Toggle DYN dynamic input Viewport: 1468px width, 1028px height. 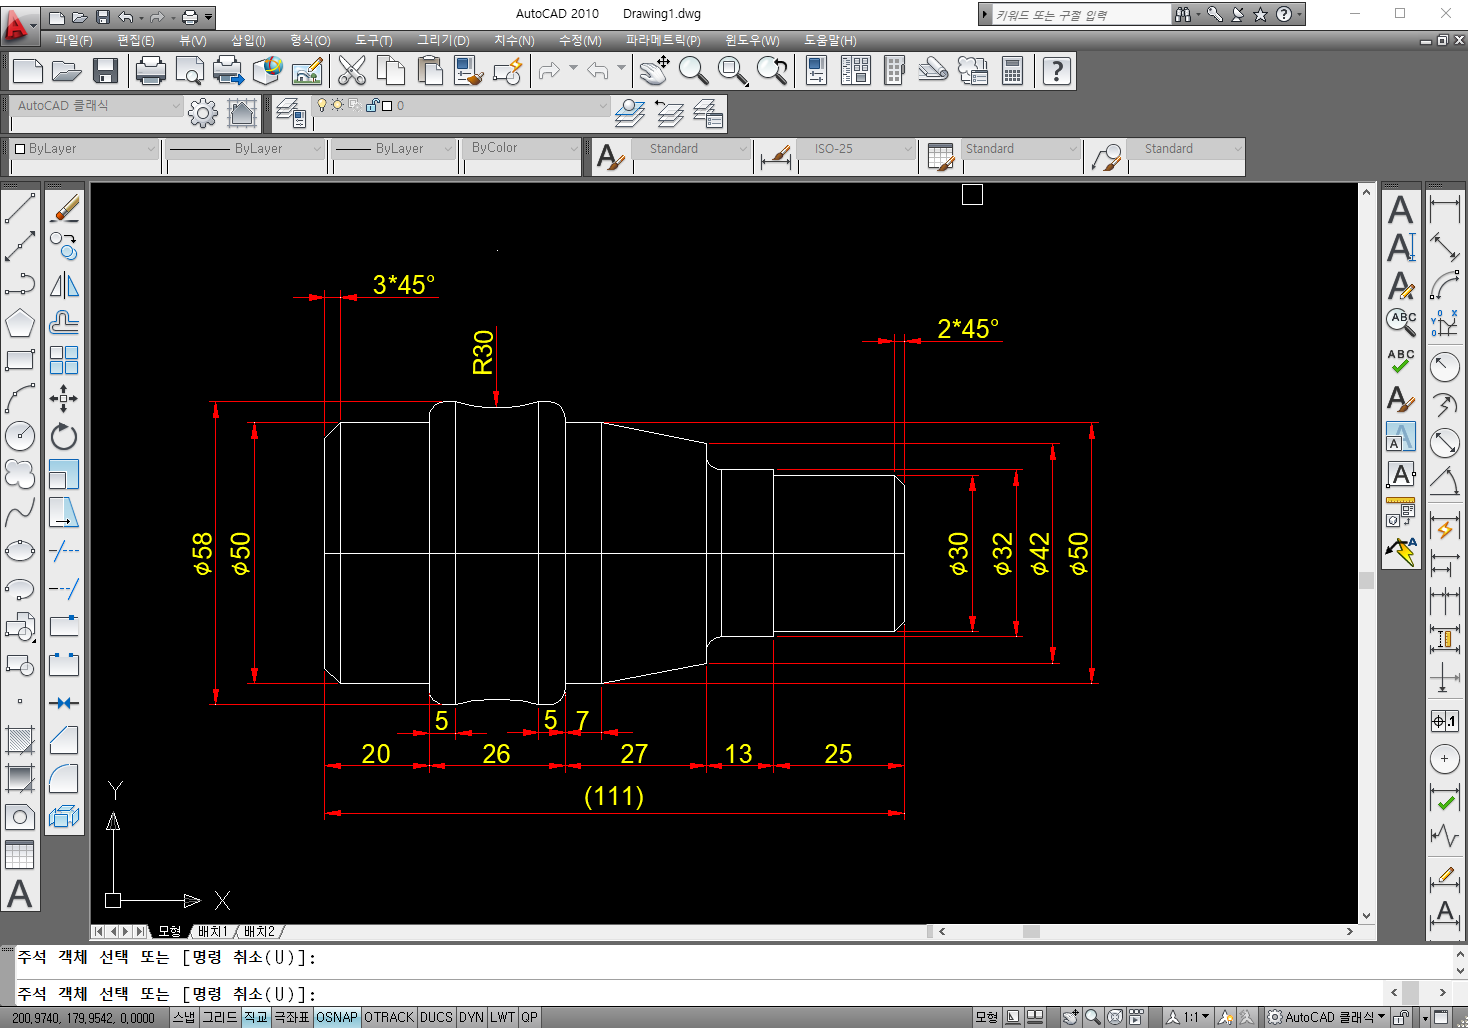[x=472, y=1017]
